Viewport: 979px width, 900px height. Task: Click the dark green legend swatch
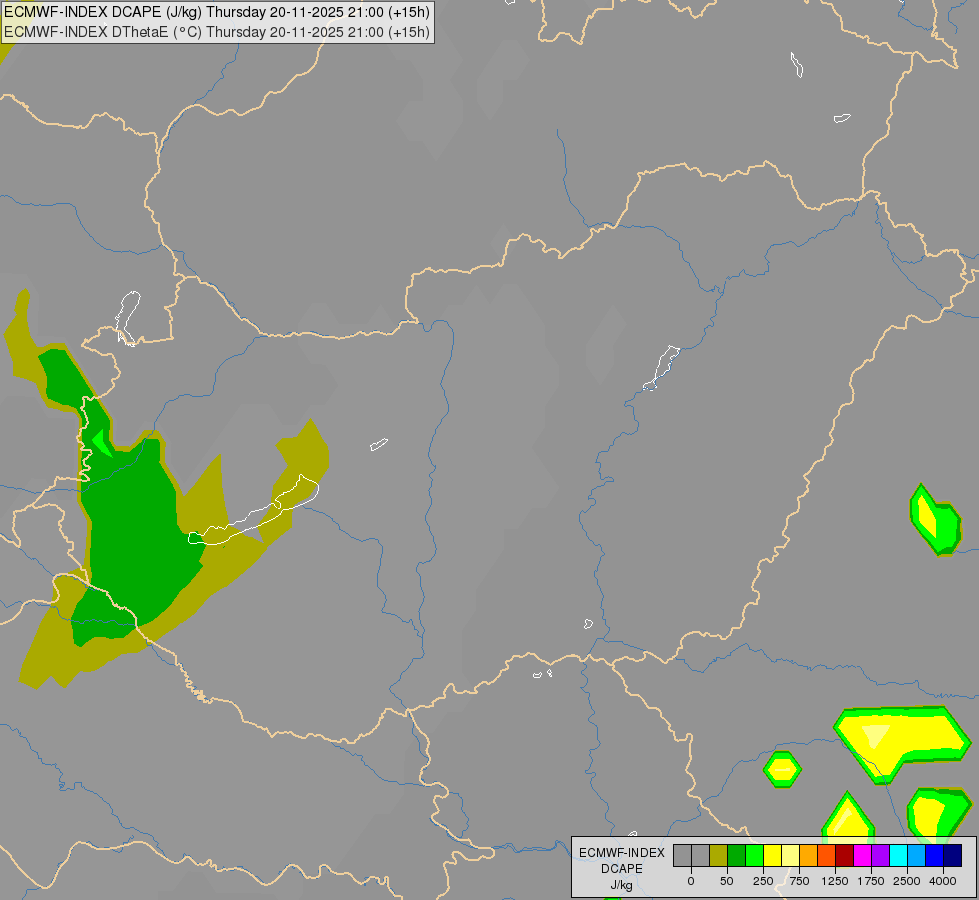pos(737,856)
